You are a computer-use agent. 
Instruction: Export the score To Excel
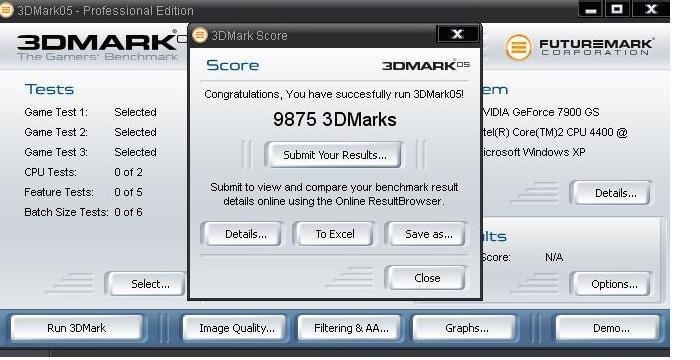click(x=334, y=234)
